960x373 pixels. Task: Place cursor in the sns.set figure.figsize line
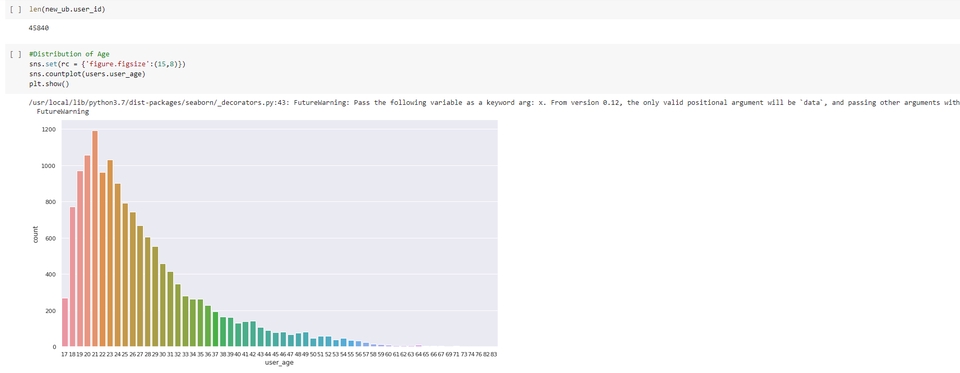107,64
